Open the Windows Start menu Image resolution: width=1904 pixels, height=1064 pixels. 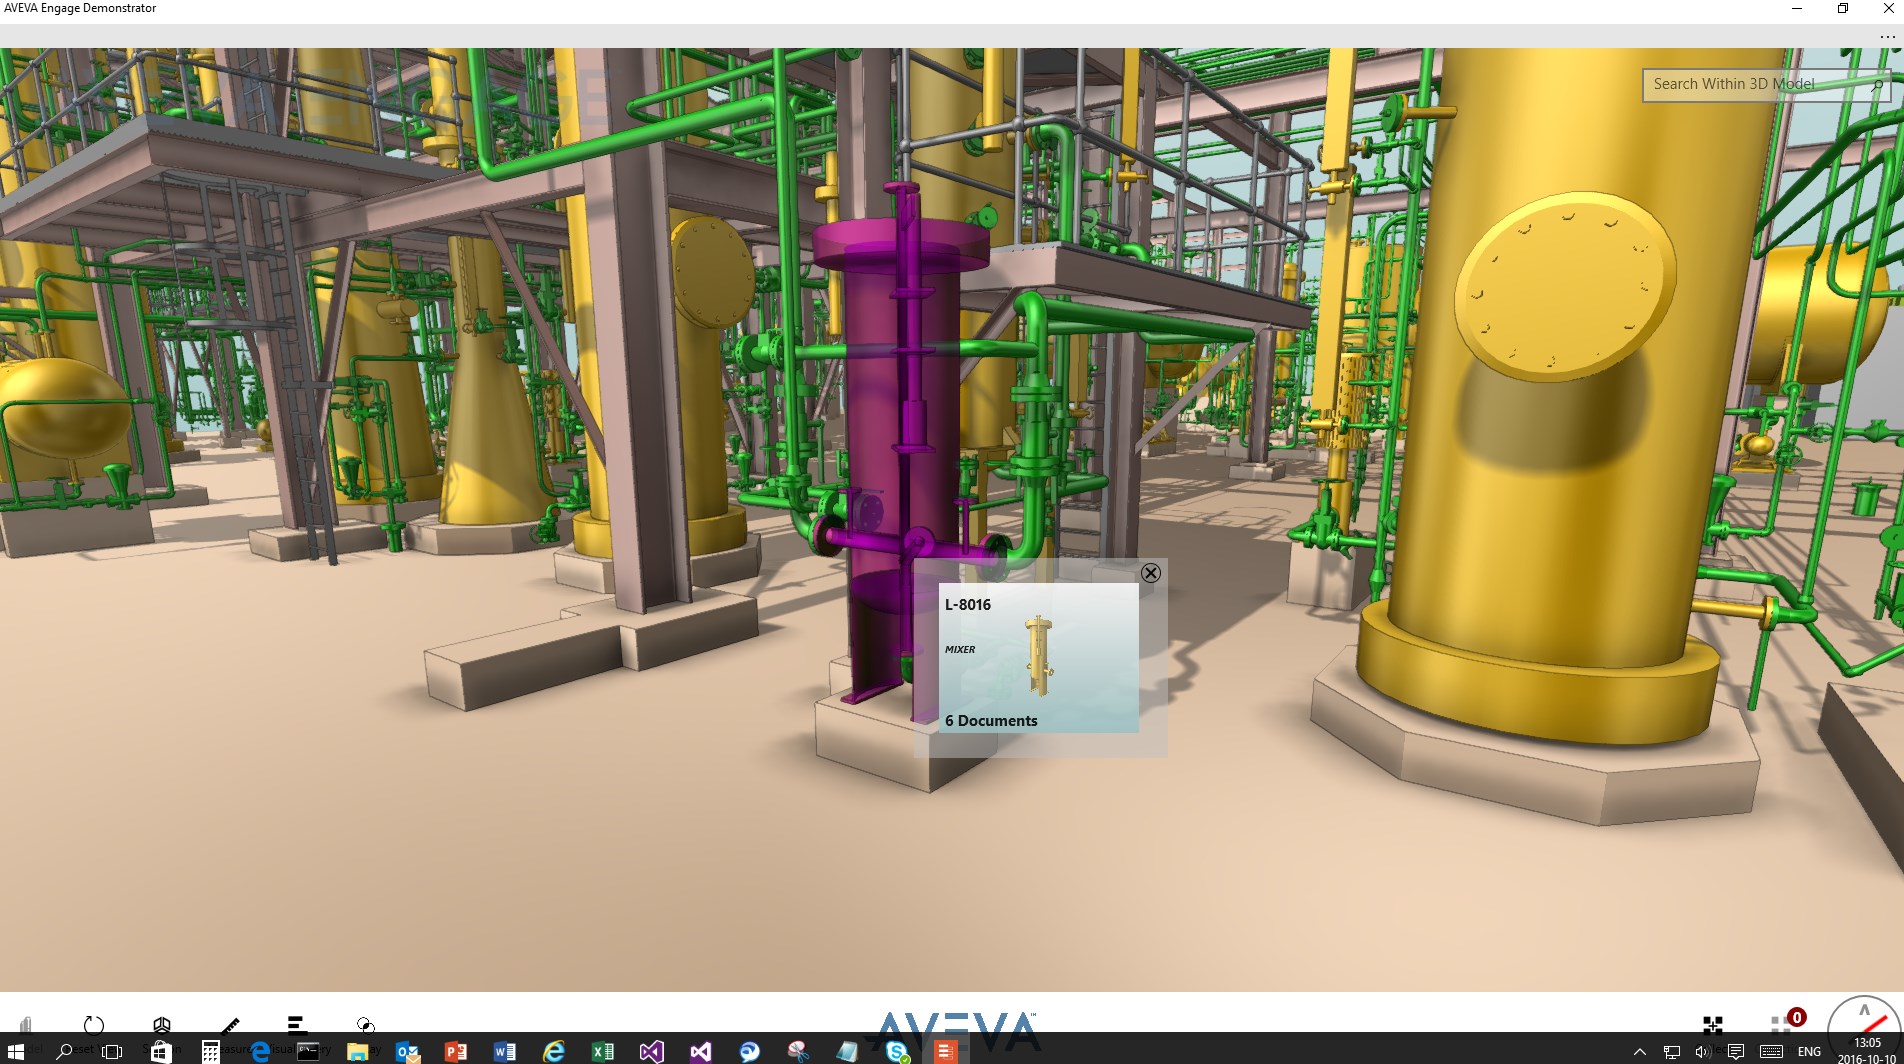16,1051
